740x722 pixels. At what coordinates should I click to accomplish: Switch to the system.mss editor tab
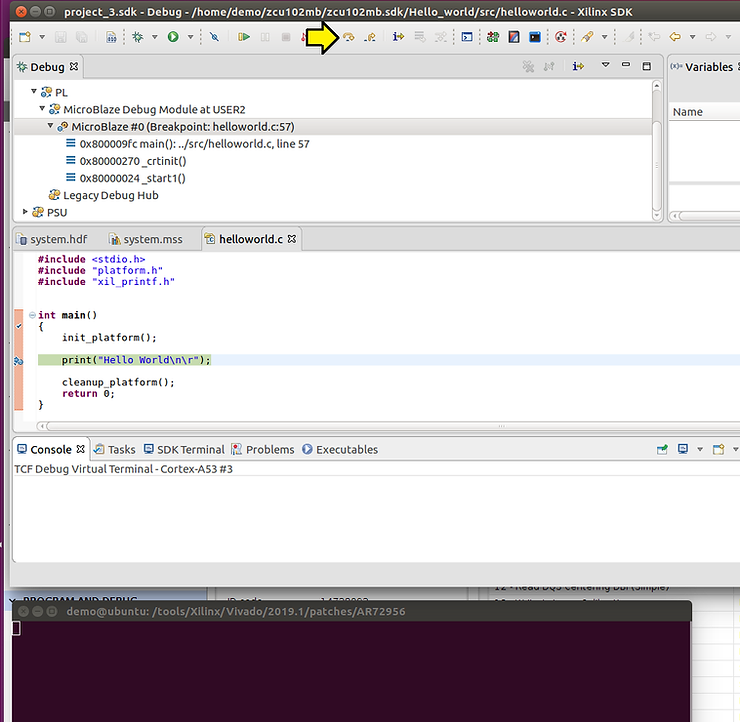click(x=152, y=240)
